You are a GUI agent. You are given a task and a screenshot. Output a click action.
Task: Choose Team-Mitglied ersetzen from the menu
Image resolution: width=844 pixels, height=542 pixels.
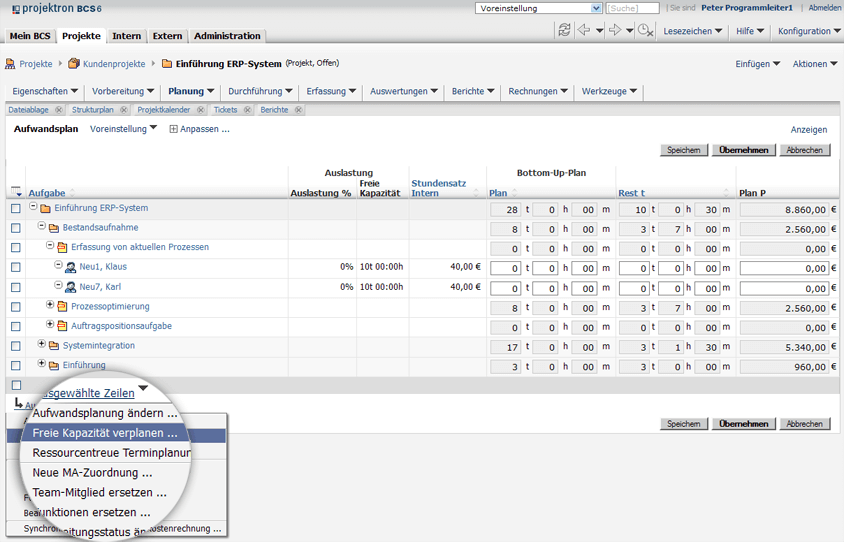click(x=100, y=492)
